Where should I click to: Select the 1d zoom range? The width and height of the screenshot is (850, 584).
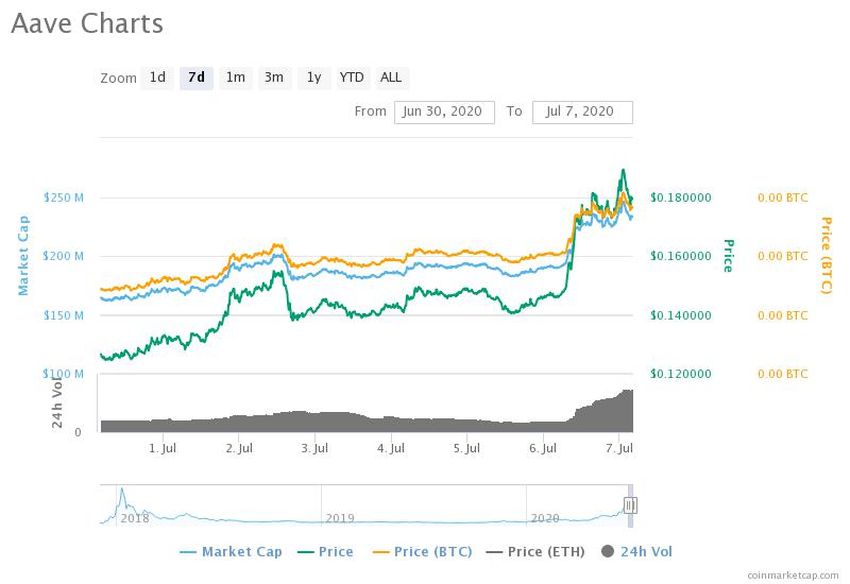[157, 77]
